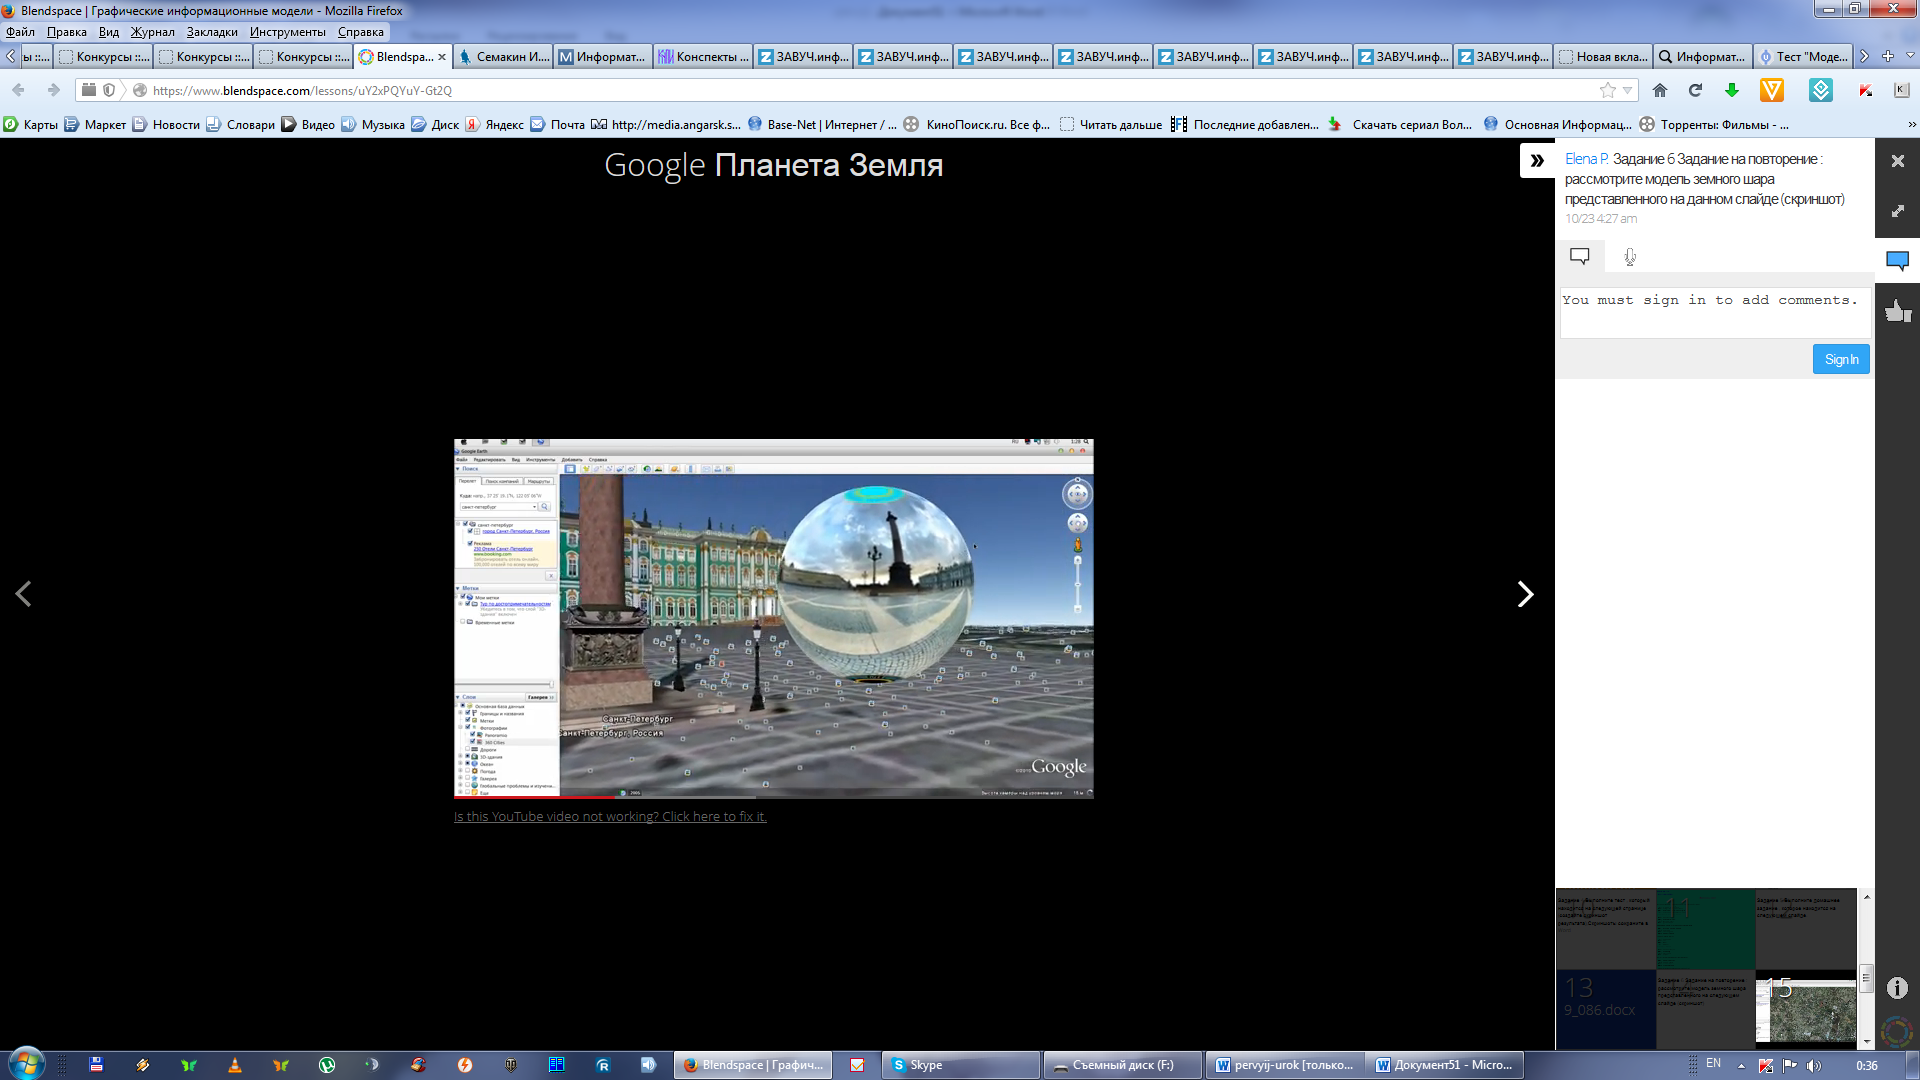Viewport: 1920px width, 1080px height.
Task: Open the info icon in right sidebar
Action: [x=1897, y=988]
